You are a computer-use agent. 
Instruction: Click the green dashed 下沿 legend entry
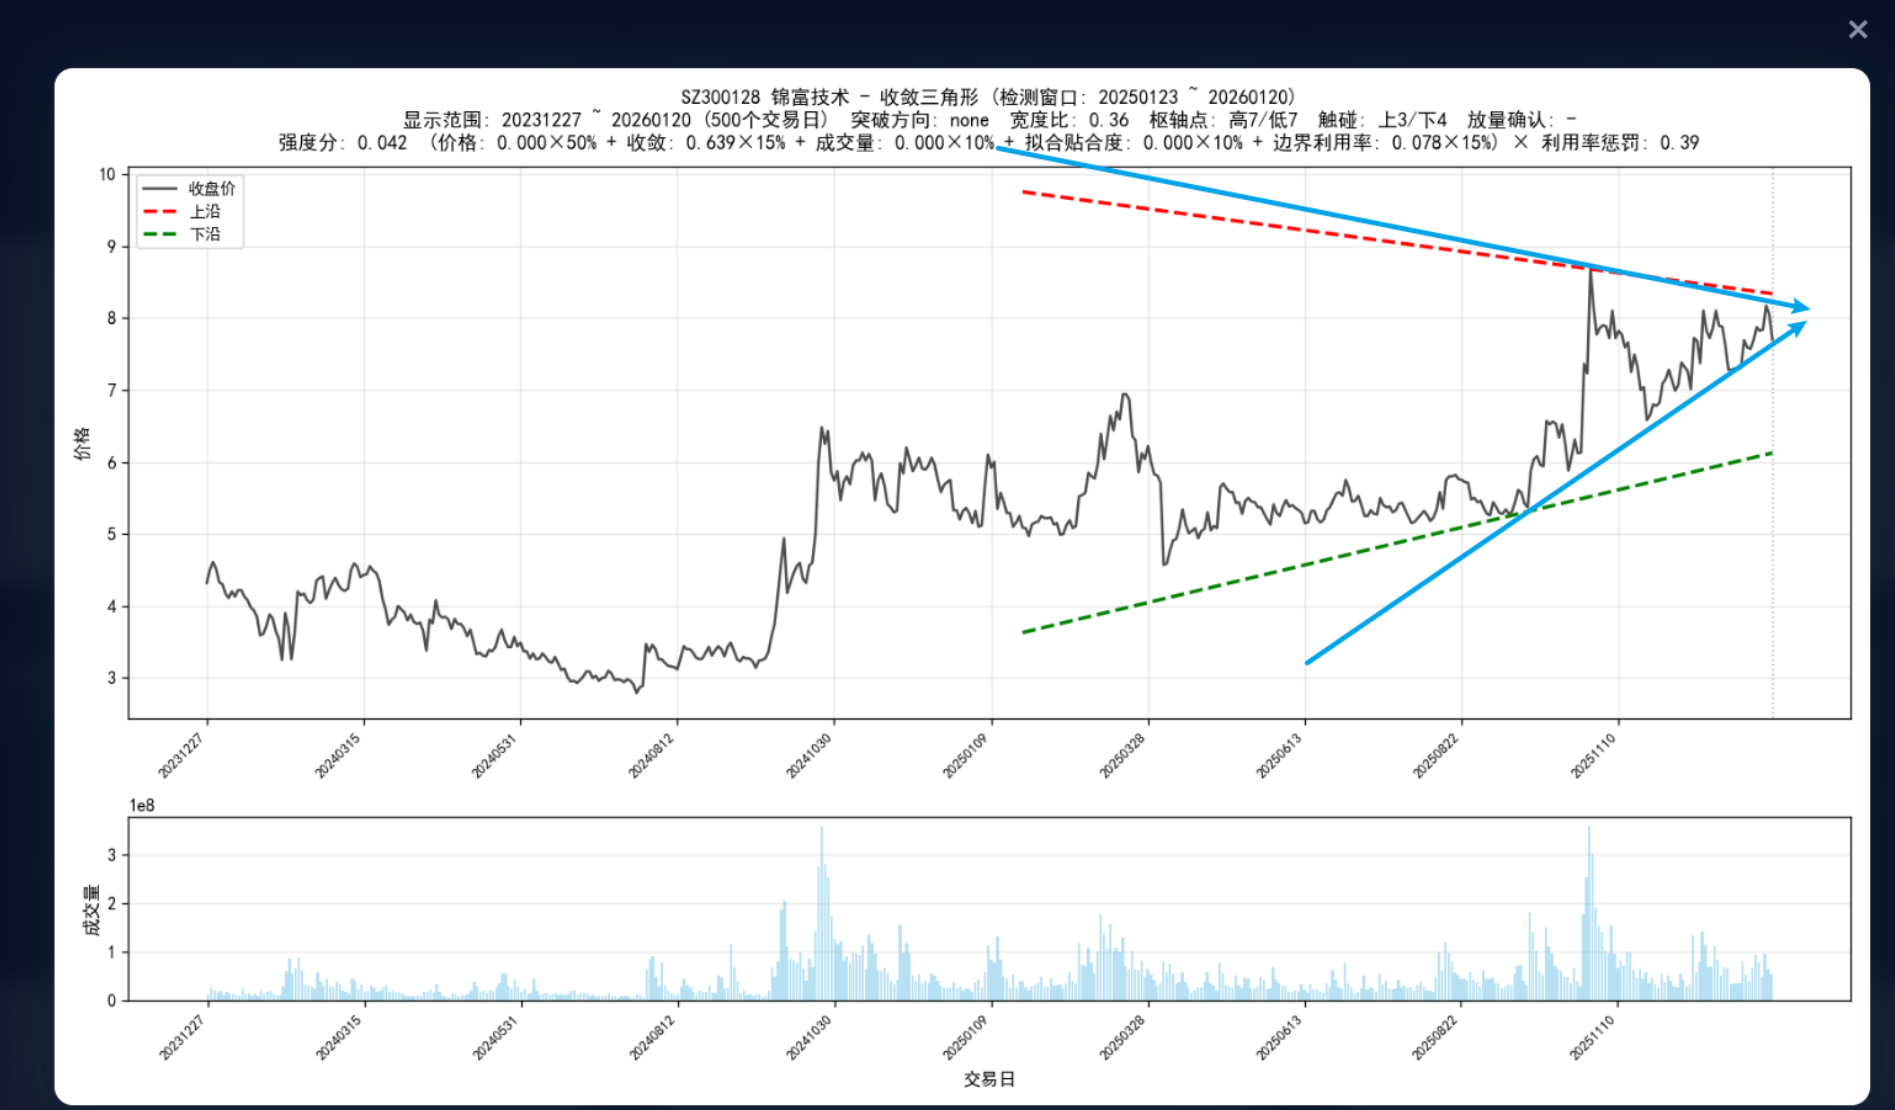pos(189,234)
